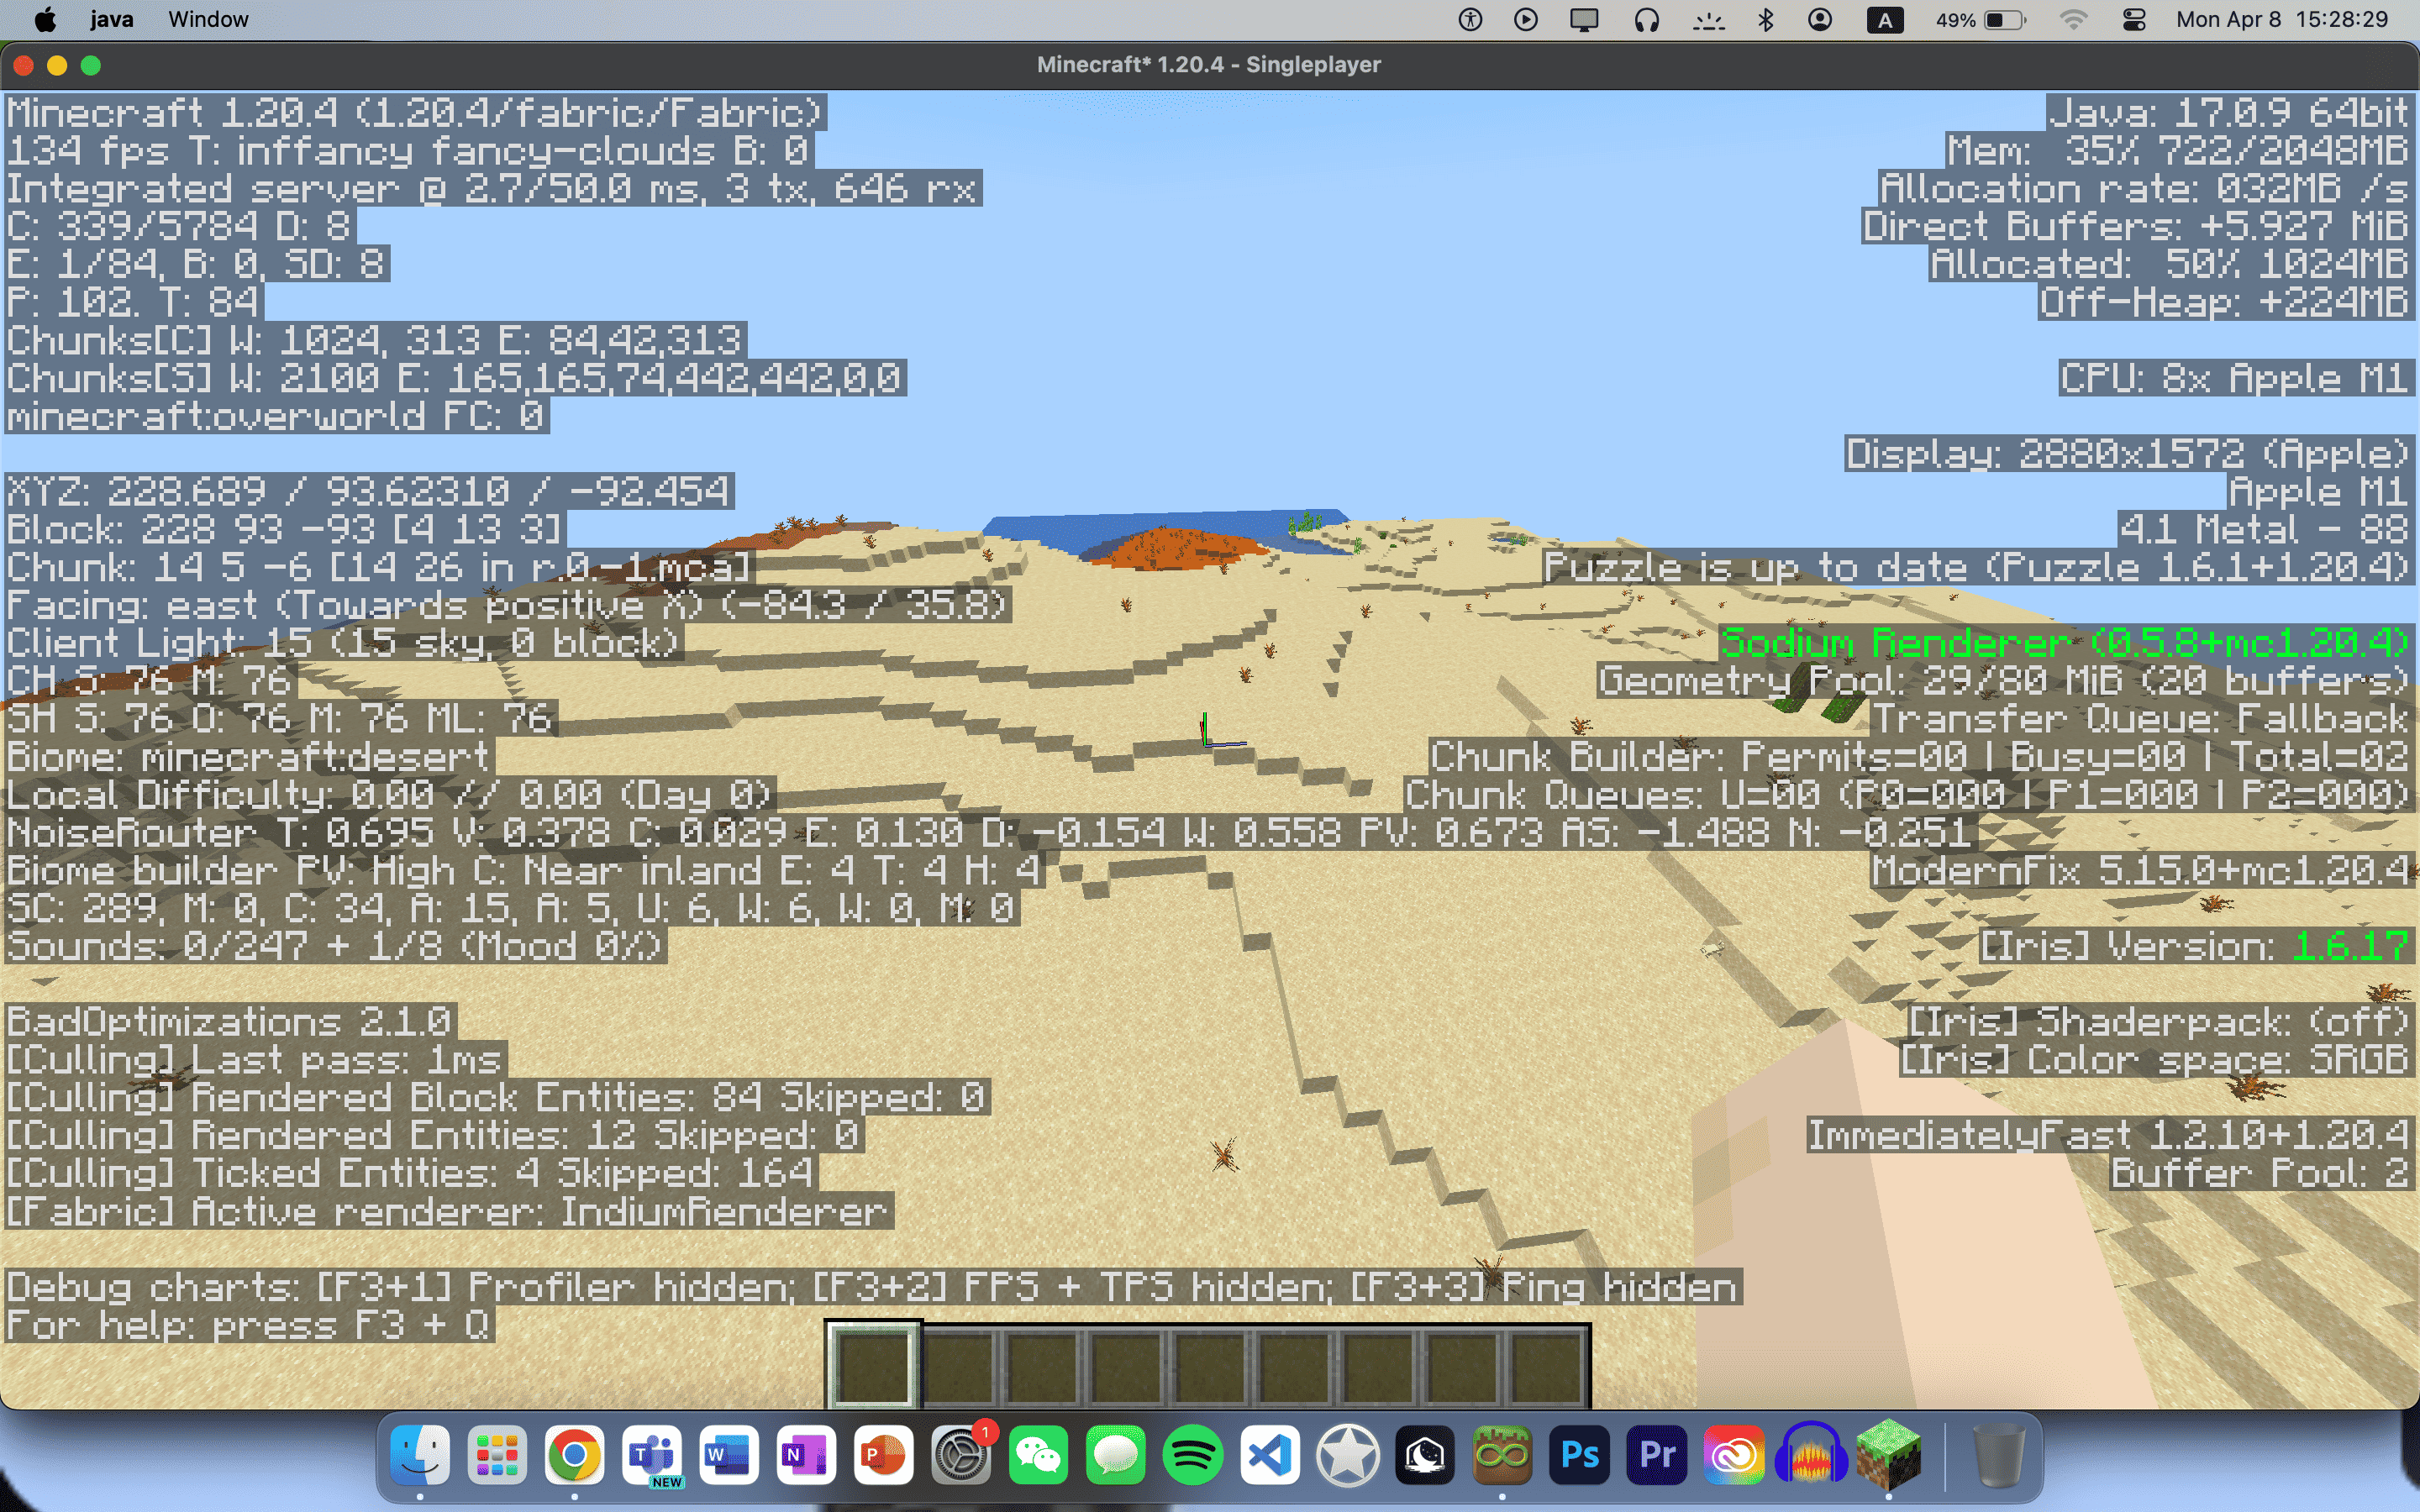Click the 'ModernFix 5.15.0+mc1.20.4' line
The image size is (2420, 1512).
click(x=2142, y=871)
